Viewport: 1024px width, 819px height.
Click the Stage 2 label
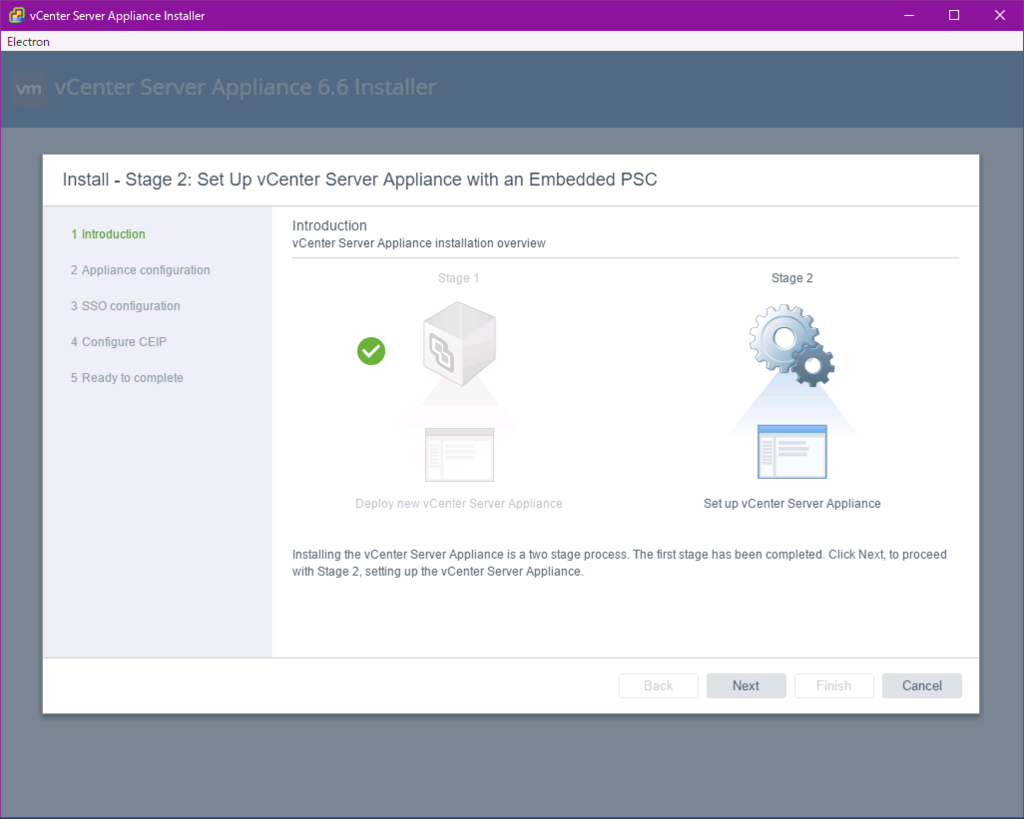[792, 278]
